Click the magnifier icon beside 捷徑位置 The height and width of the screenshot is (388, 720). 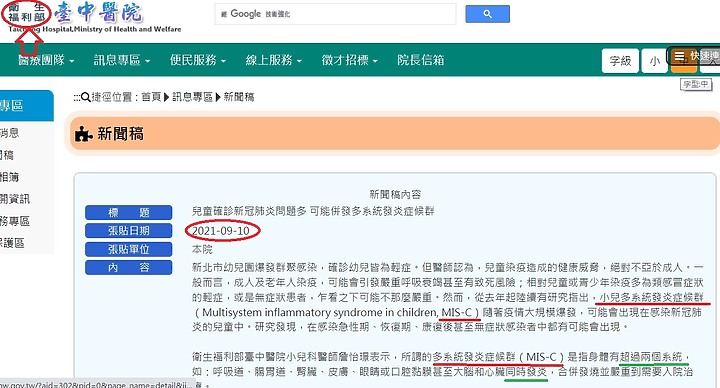[85, 97]
